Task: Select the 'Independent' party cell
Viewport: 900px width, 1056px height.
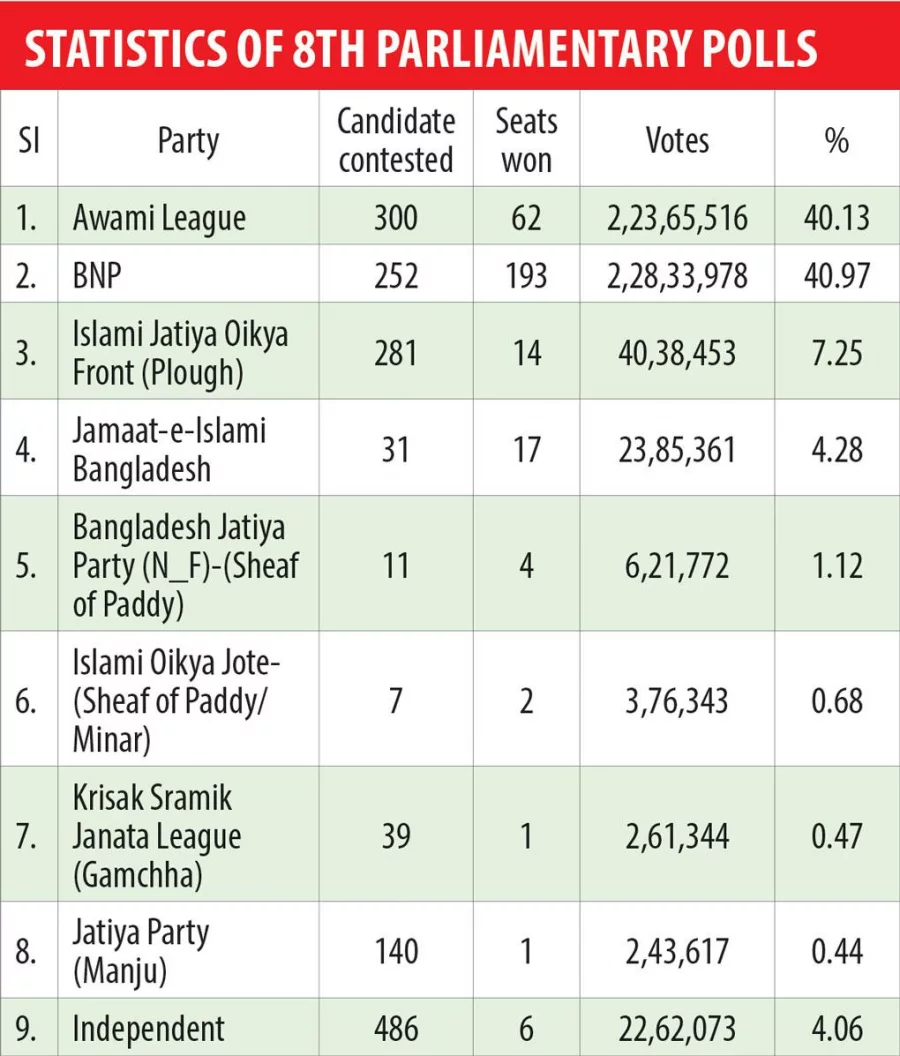Action: [188, 1028]
